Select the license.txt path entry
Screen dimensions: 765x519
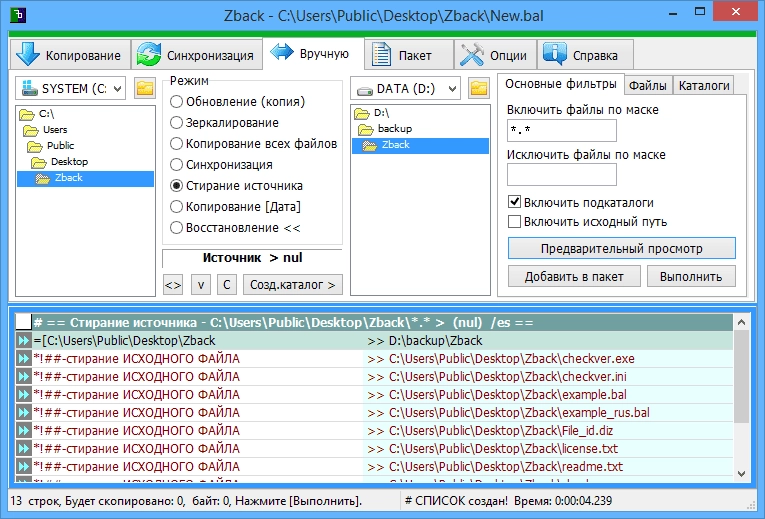(x=503, y=448)
